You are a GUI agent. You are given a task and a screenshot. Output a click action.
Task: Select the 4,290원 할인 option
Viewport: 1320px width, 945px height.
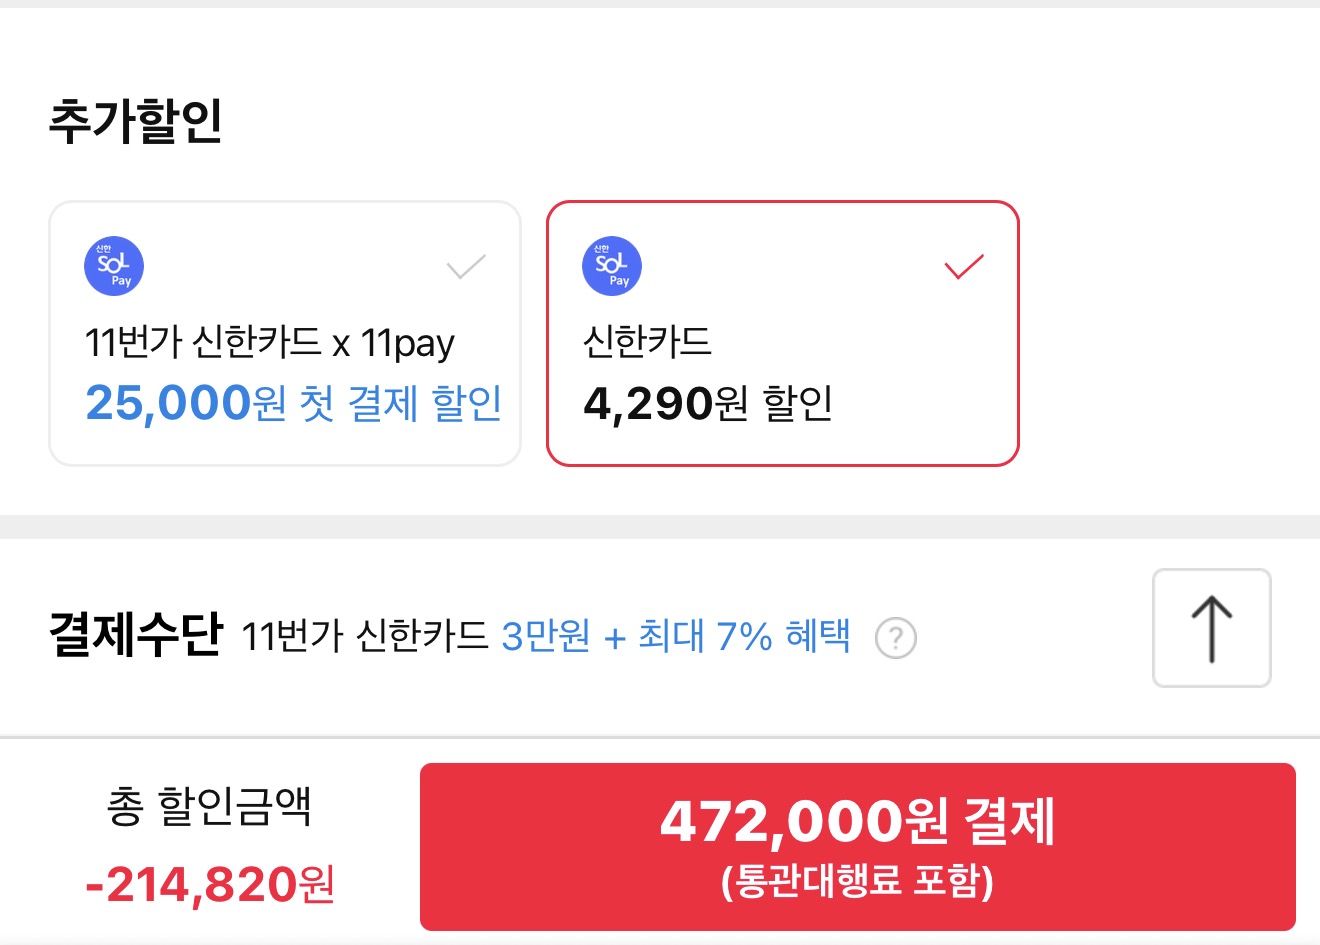(708, 403)
